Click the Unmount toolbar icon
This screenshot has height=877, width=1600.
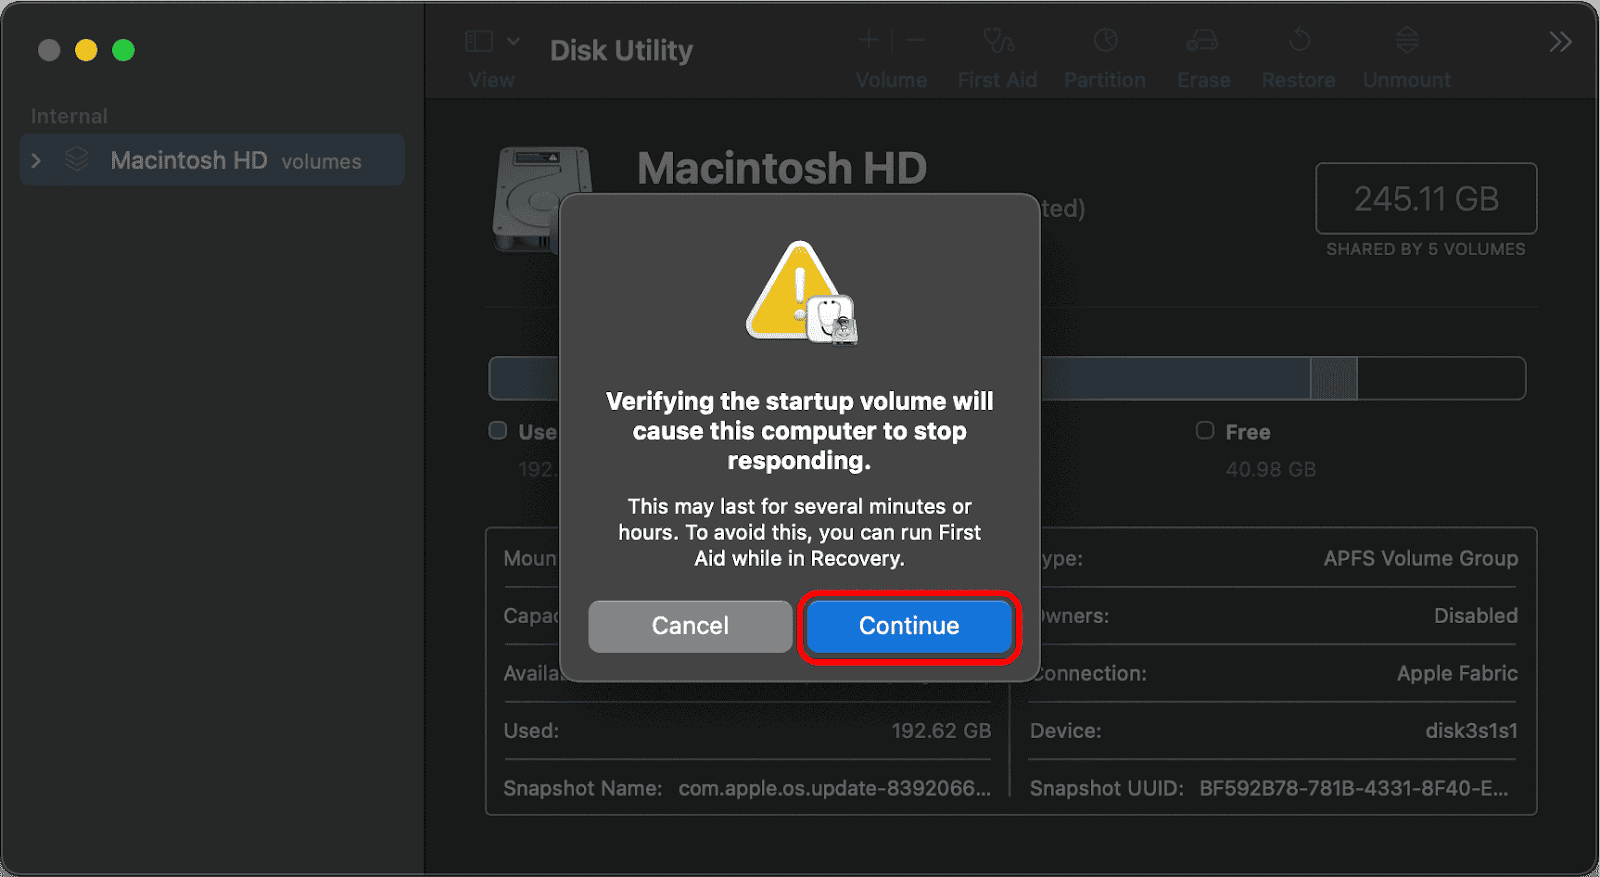point(1407,41)
